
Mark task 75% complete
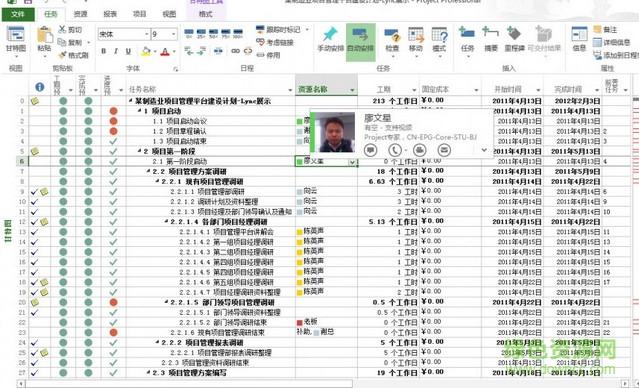pos(226,33)
